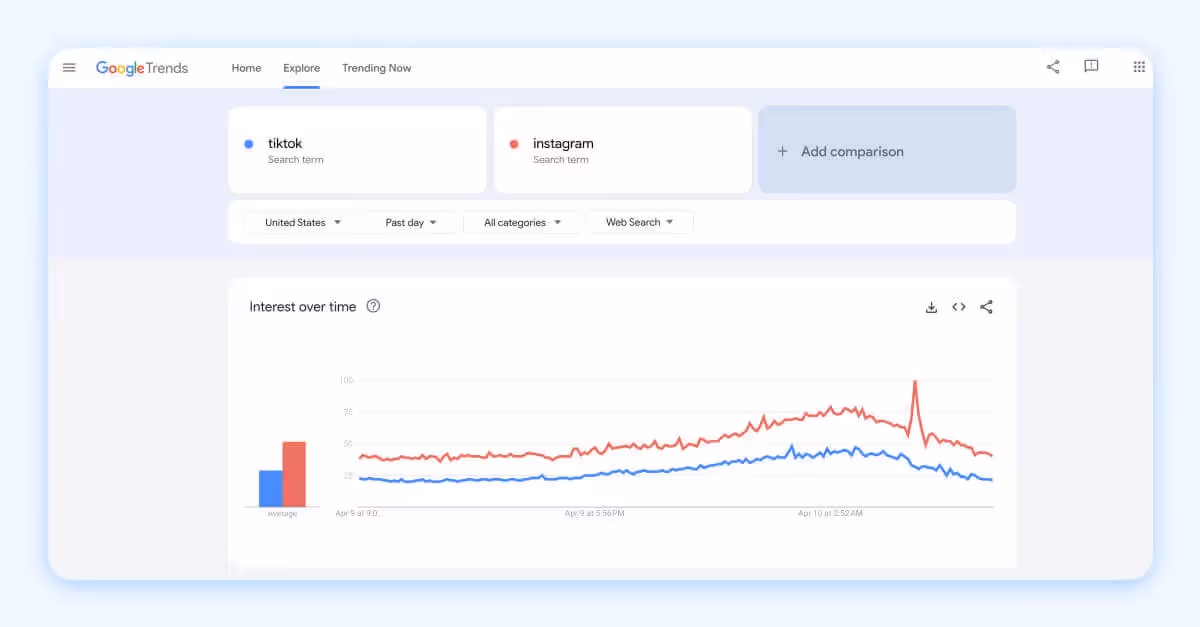The height and width of the screenshot is (627, 1200).
Task: Open the Past day time range dropdown
Action: tap(411, 222)
